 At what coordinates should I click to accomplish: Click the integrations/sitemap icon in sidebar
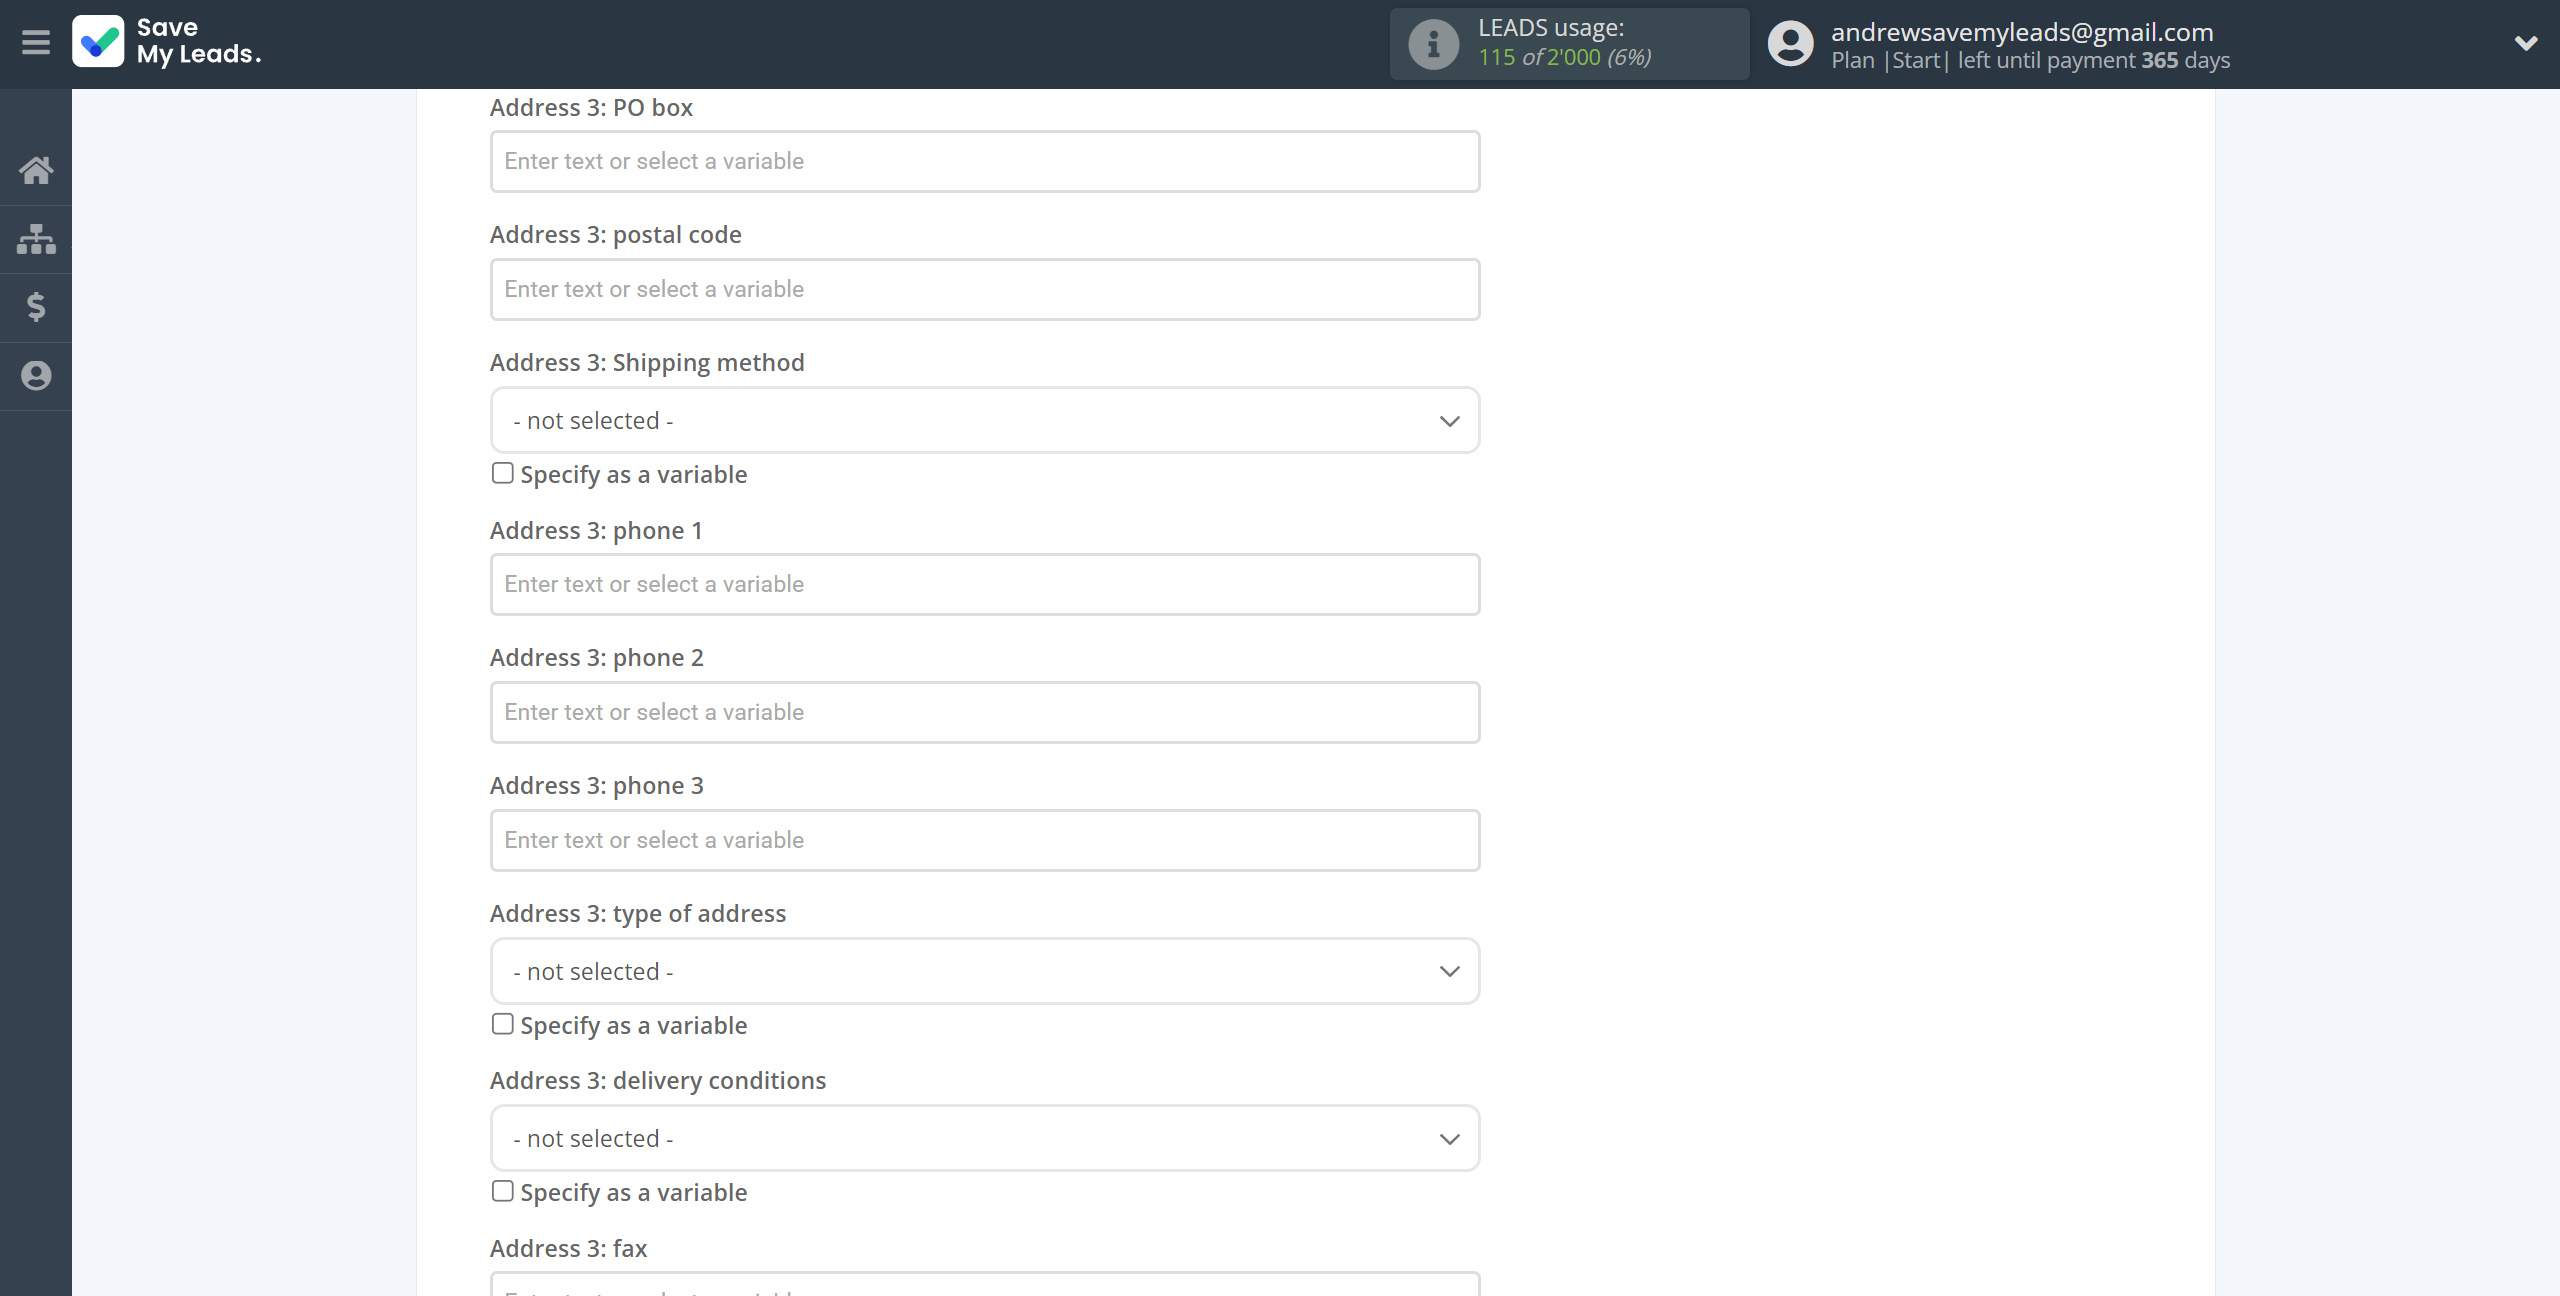pyautogui.click(x=36, y=235)
